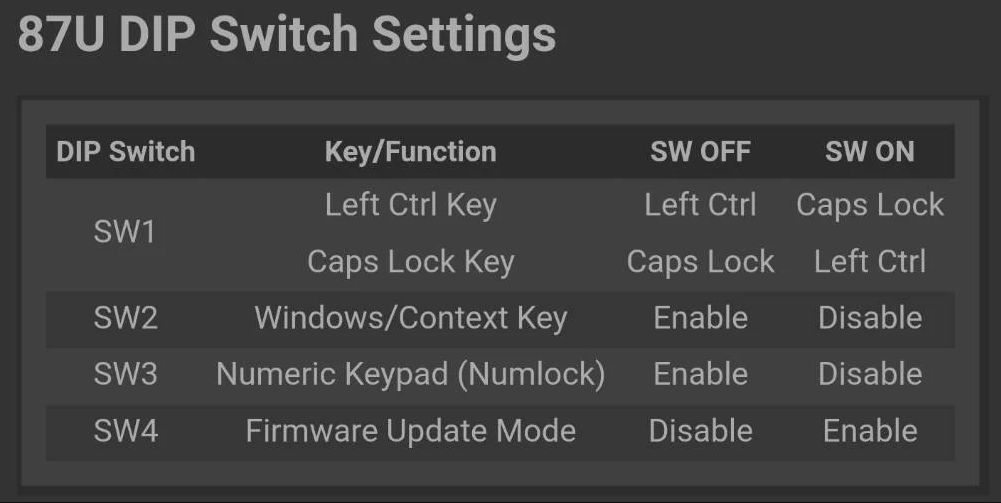Select Caps Lock in Left Ctrl Key row
The width and height of the screenshot is (1001, 503).
coord(870,206)
